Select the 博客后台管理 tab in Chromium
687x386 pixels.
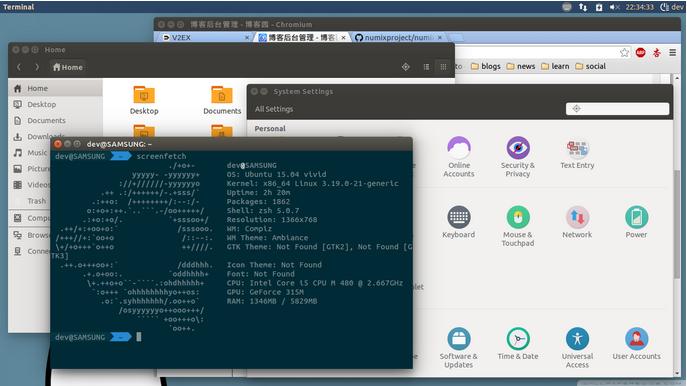(x=302, y=38)
